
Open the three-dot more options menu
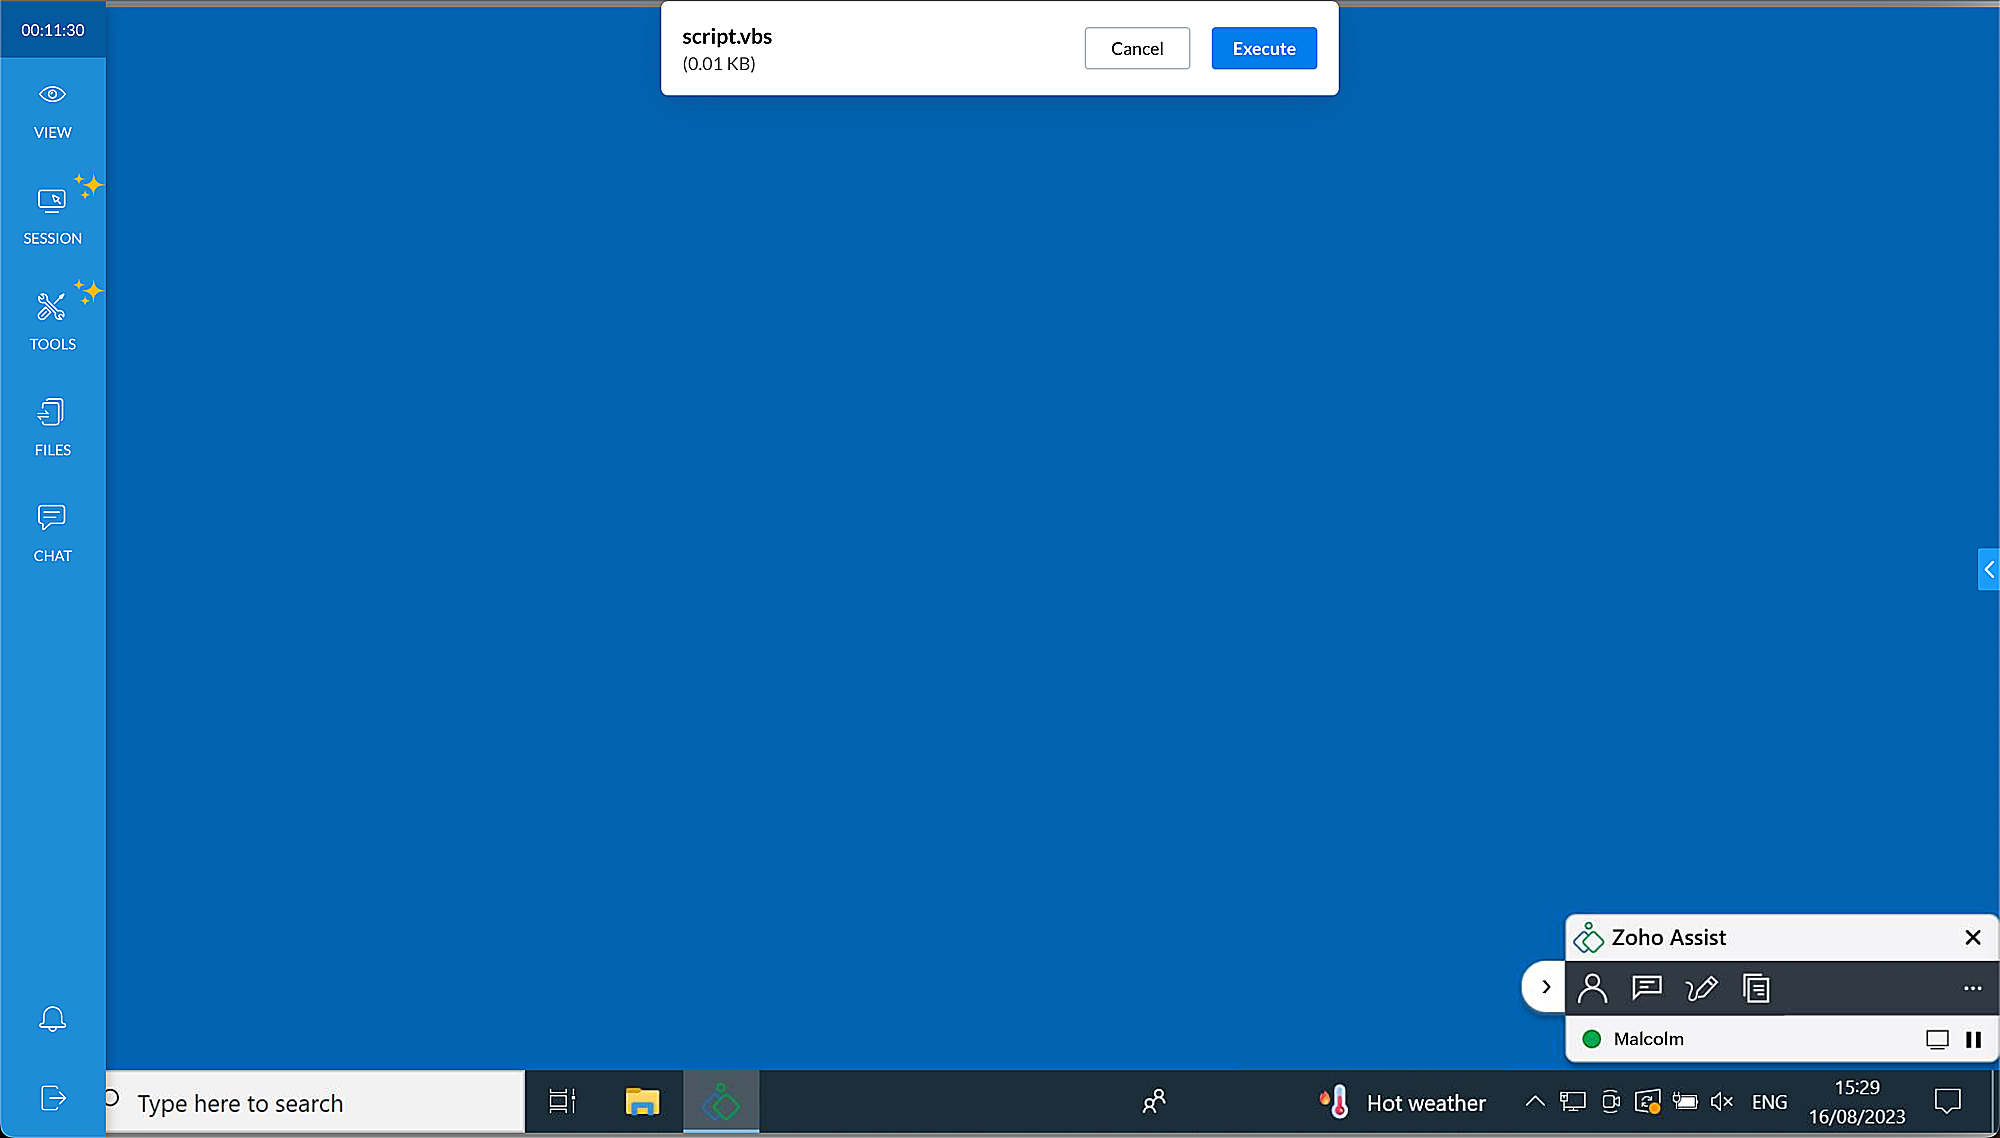click(x=1971, y=989)
